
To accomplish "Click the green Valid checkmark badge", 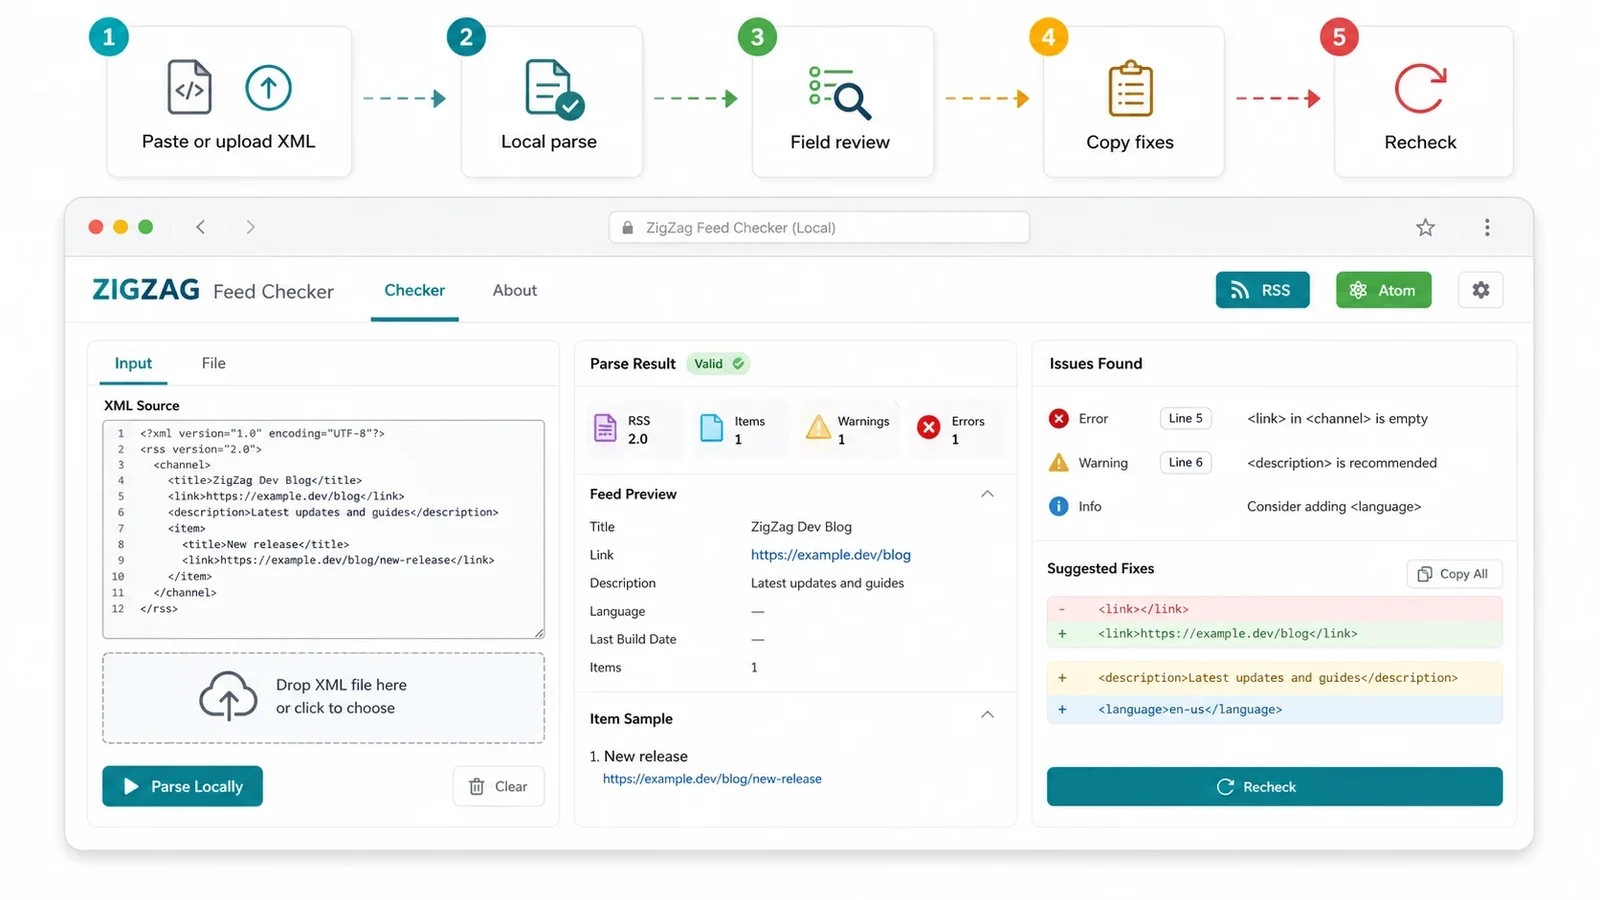I will 718,364.
